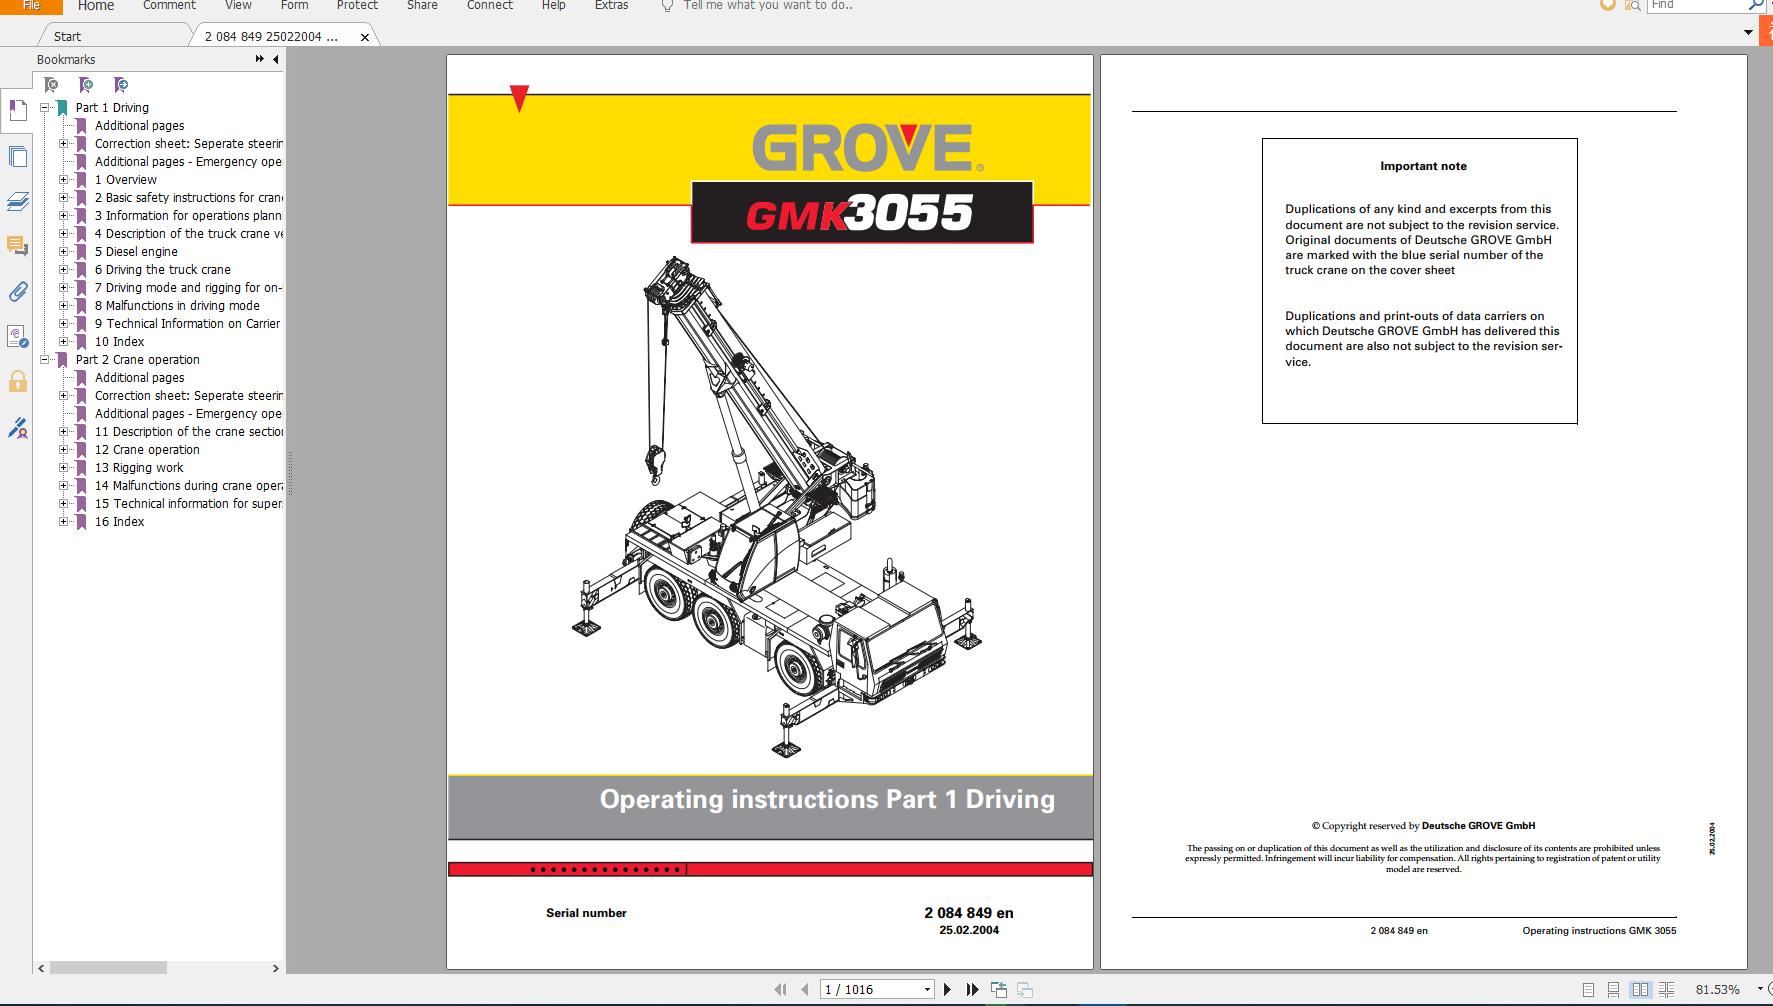Switch to continuous facing view
This screenshot has width=1773, height=1006.
[x=1666, y=990]
